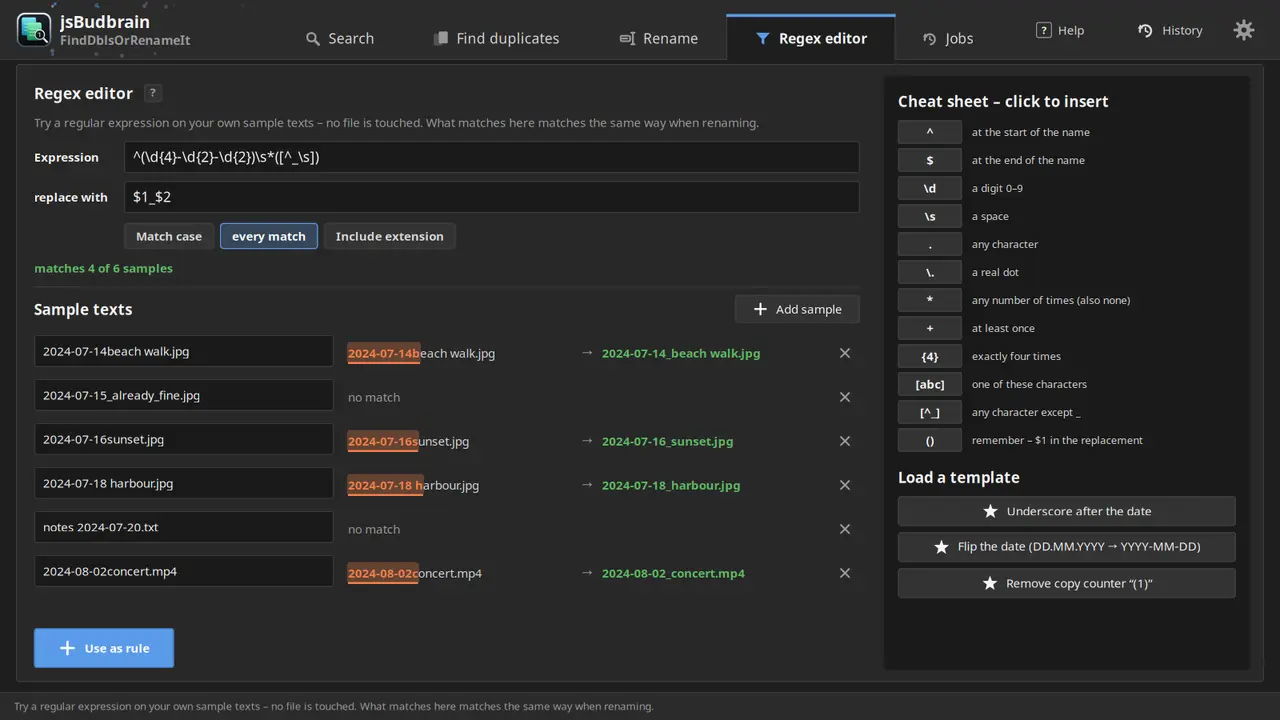Insert the [abc] character set token
Viewport: 1280px width, 720px height.
(x=930, y=384)
